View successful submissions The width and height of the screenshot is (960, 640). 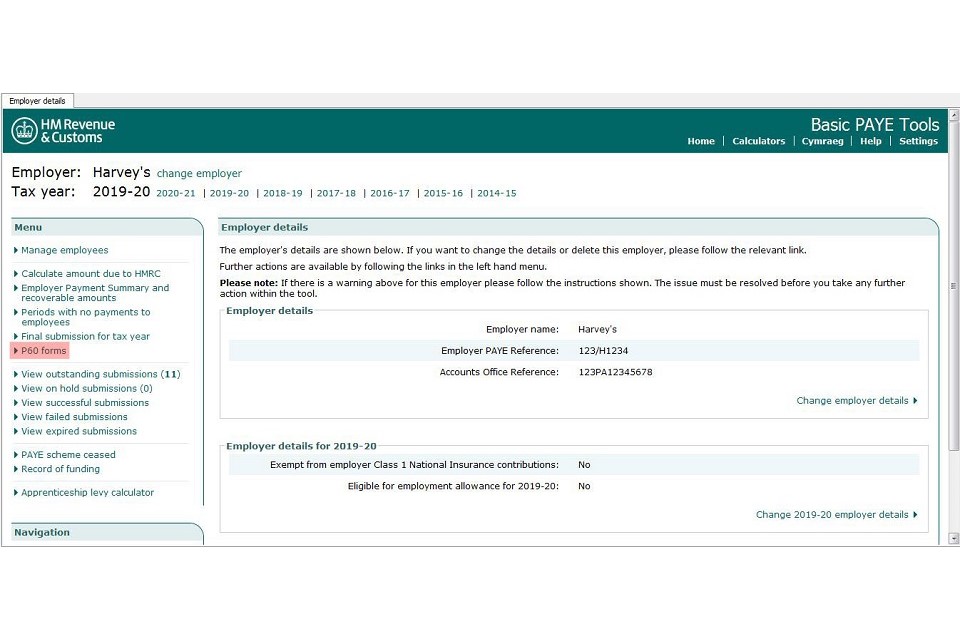tap(84, 402)
